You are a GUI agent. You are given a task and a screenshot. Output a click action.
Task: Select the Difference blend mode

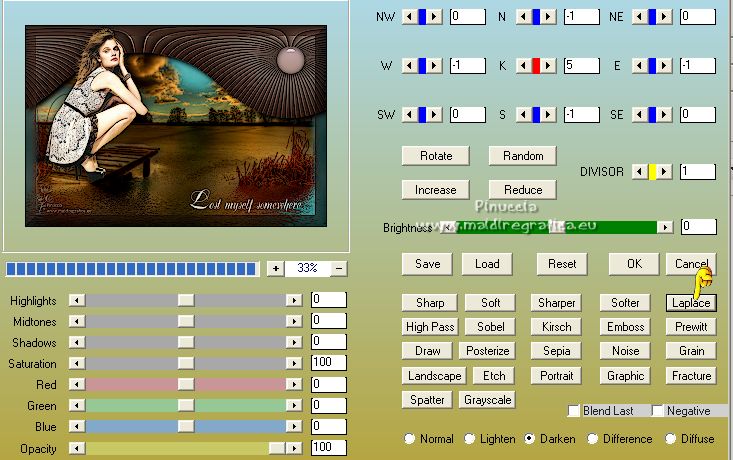click(x=592, y=438)
